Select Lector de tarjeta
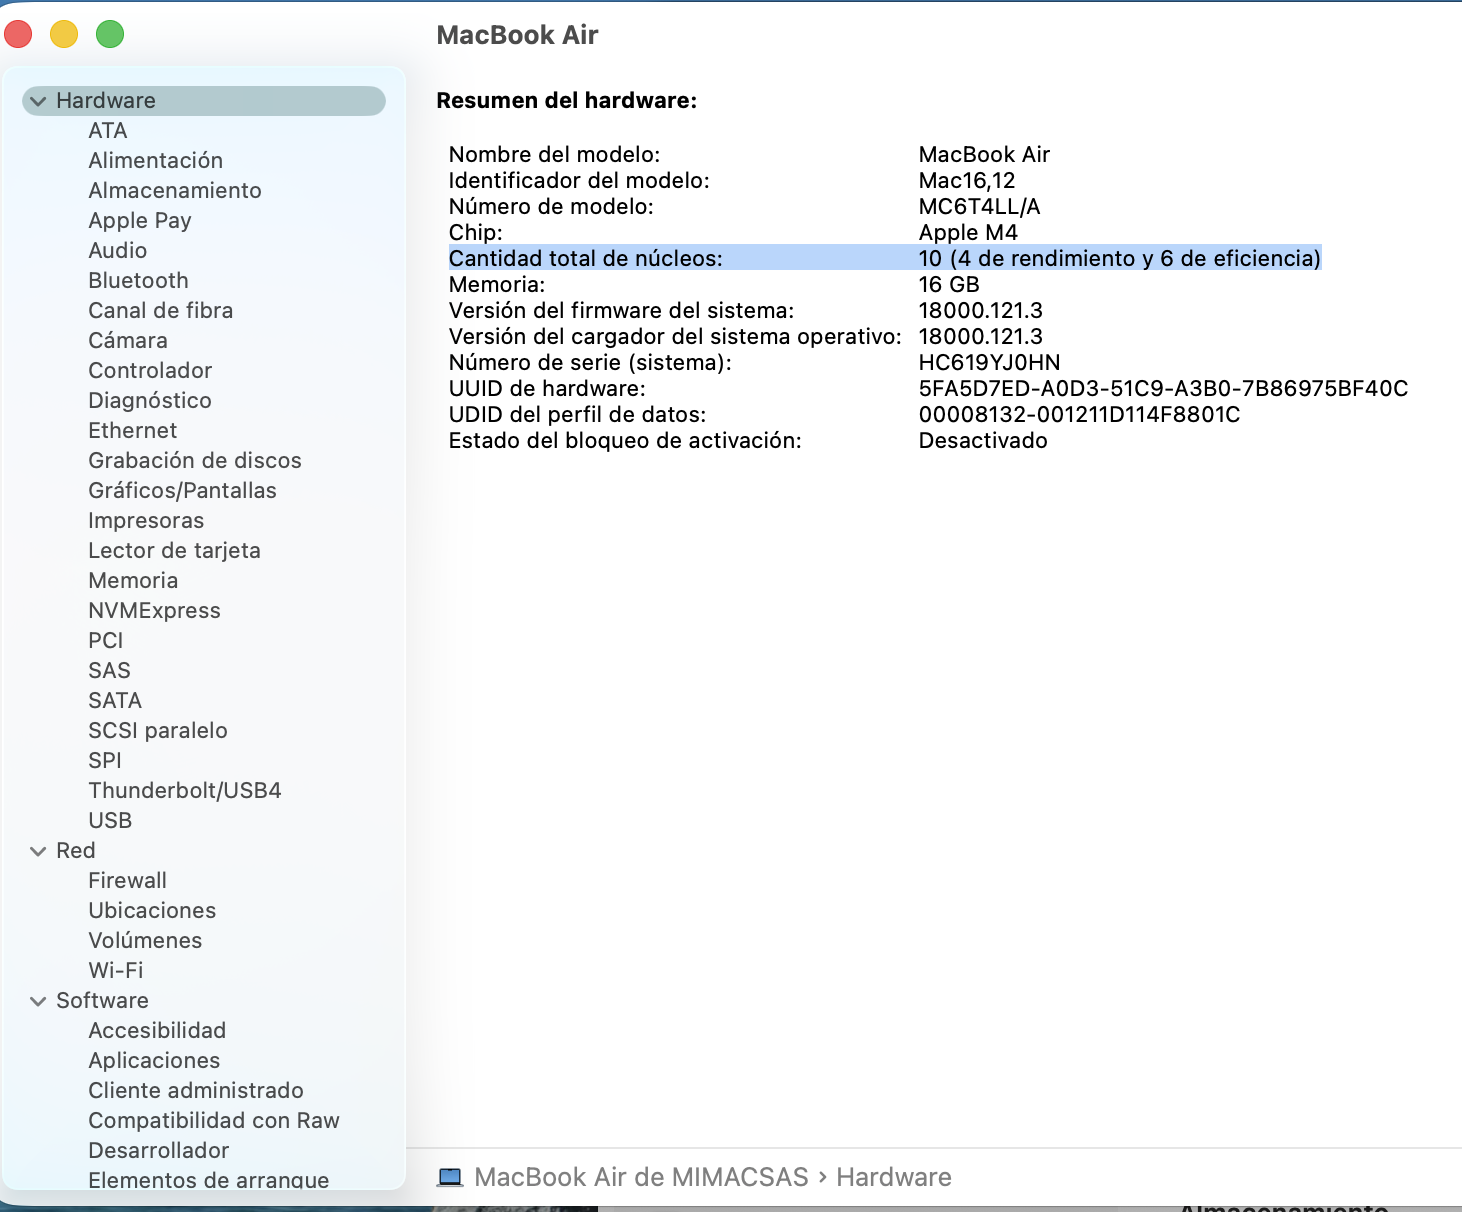The width and height of the screenshot is (1462, 1212). pos(174,551)
